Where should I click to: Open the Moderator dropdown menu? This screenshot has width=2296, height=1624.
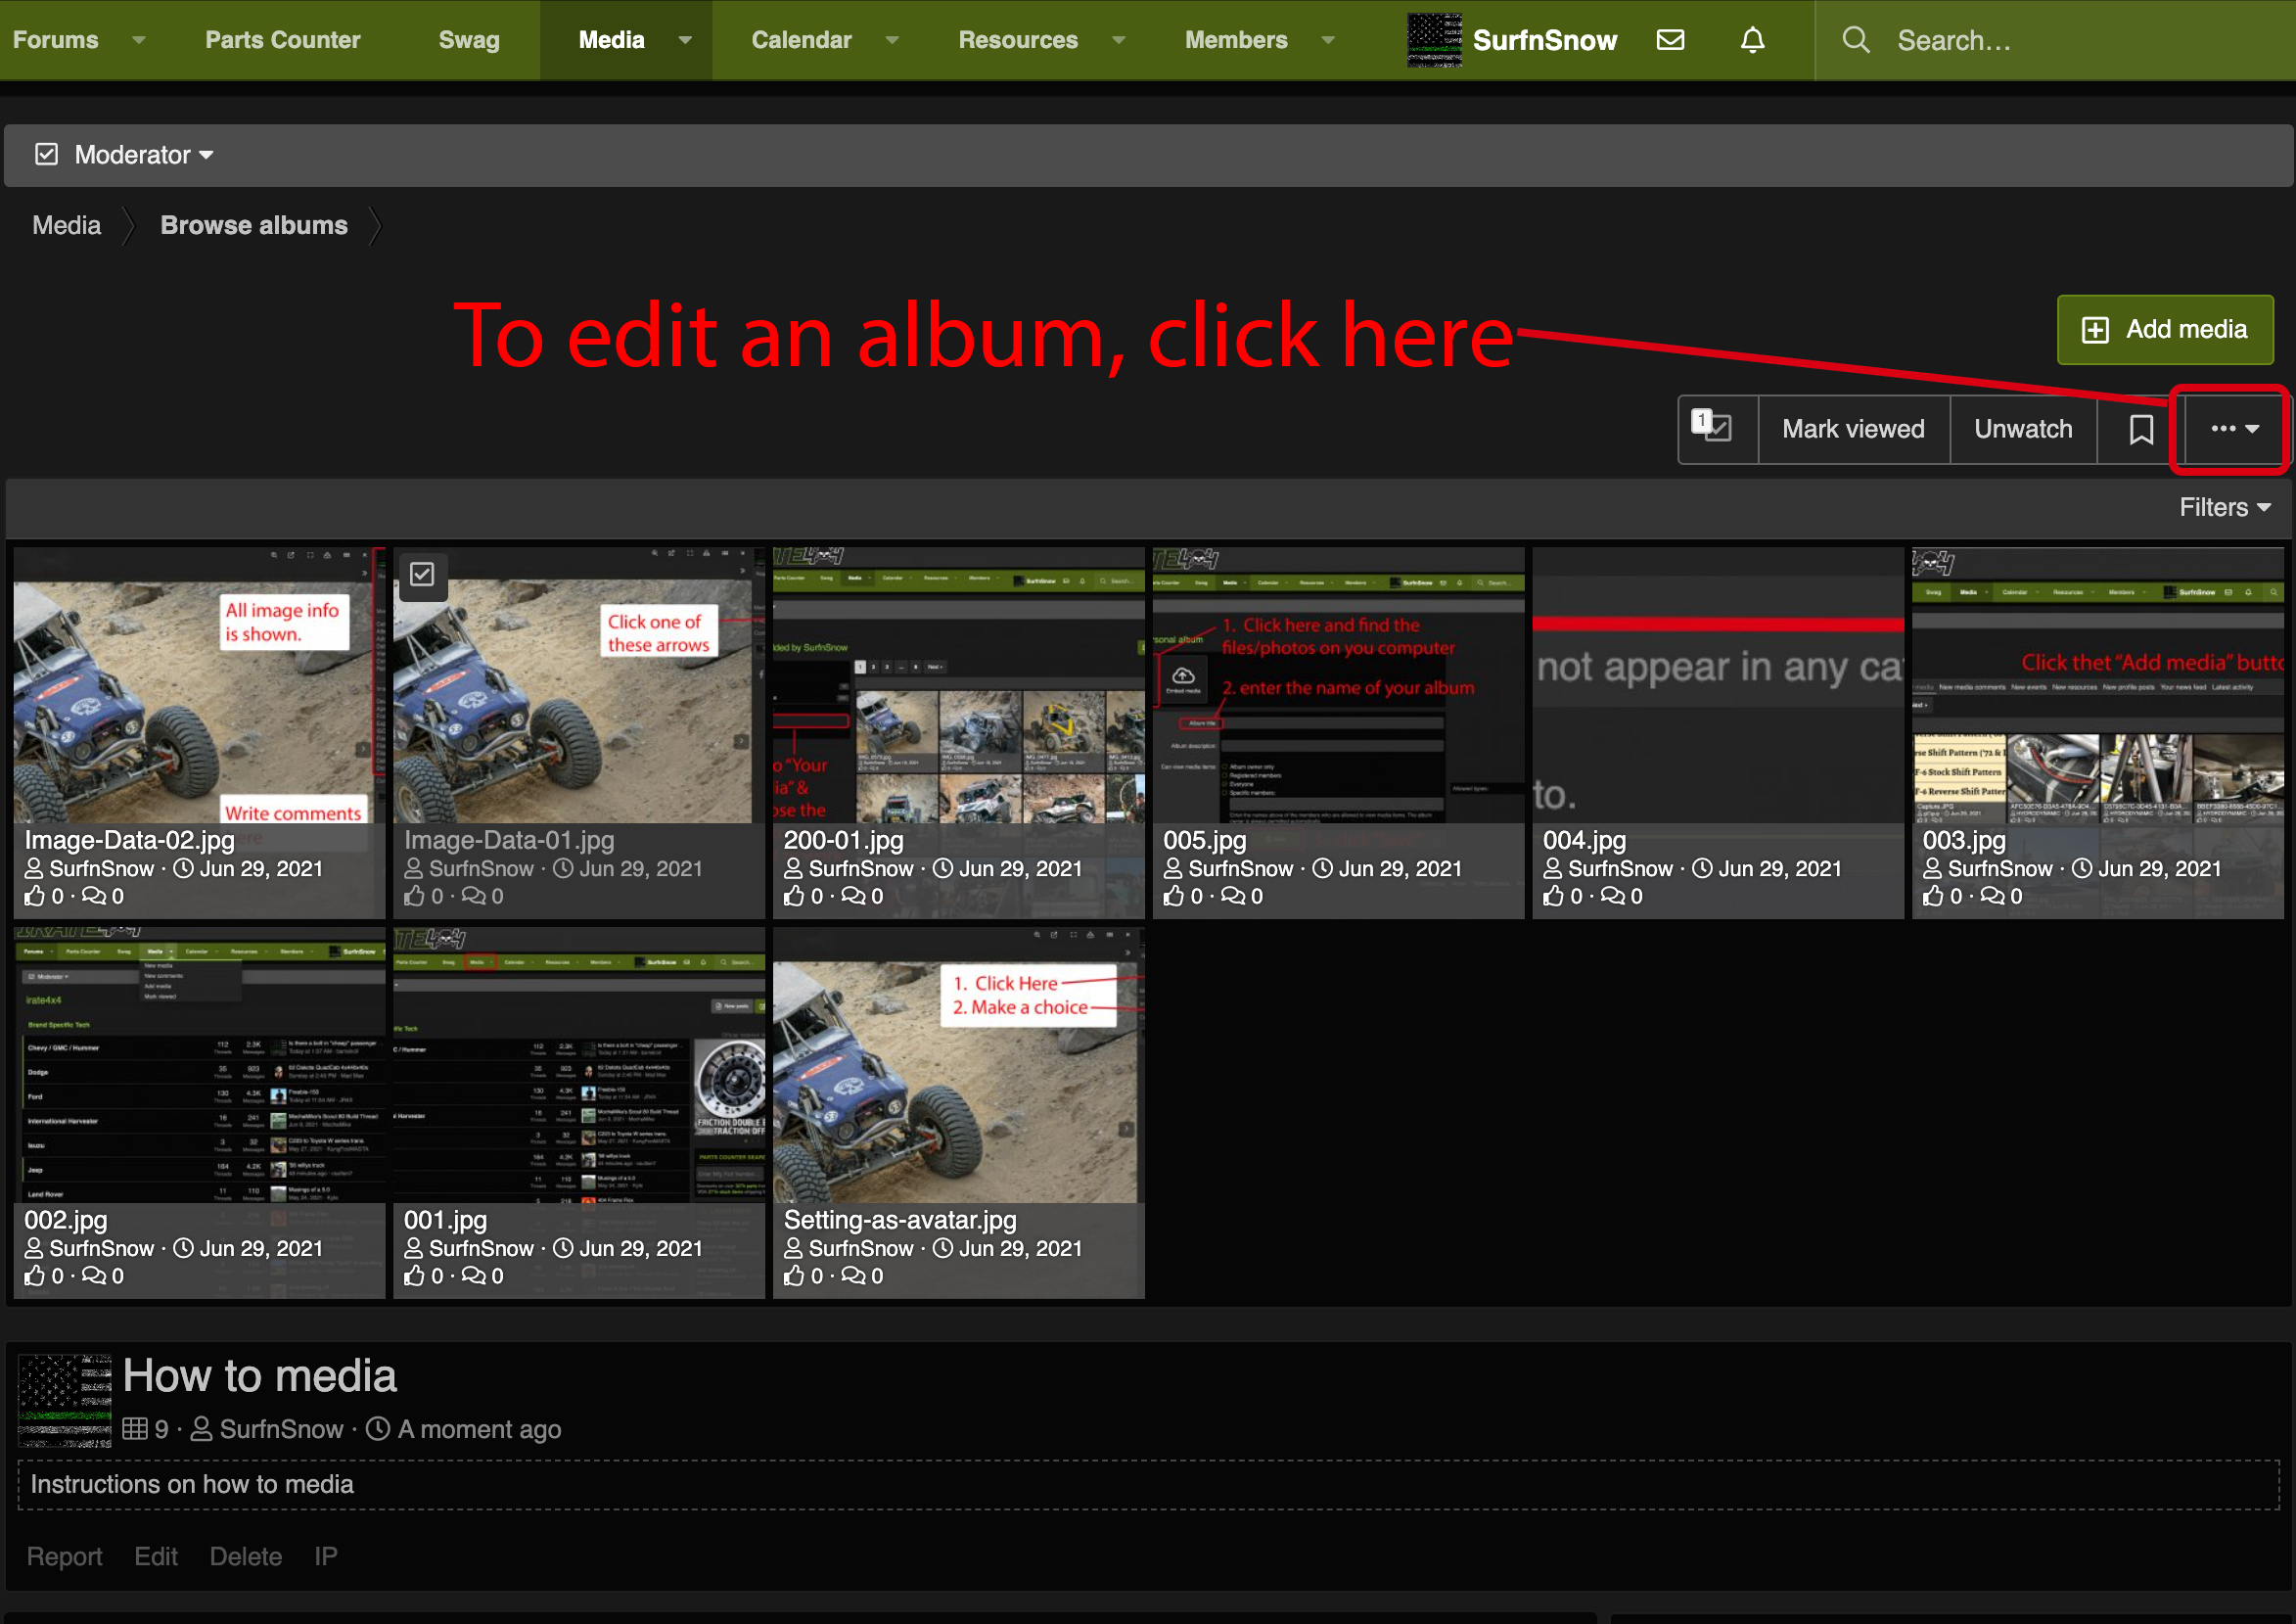[144, 155]
